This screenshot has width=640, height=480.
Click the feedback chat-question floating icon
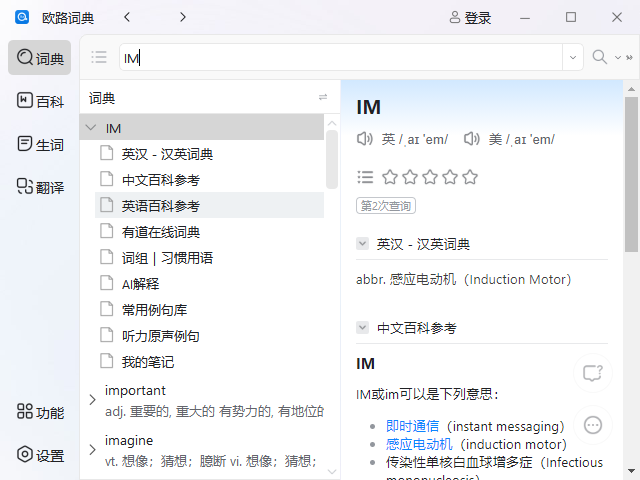593,373
